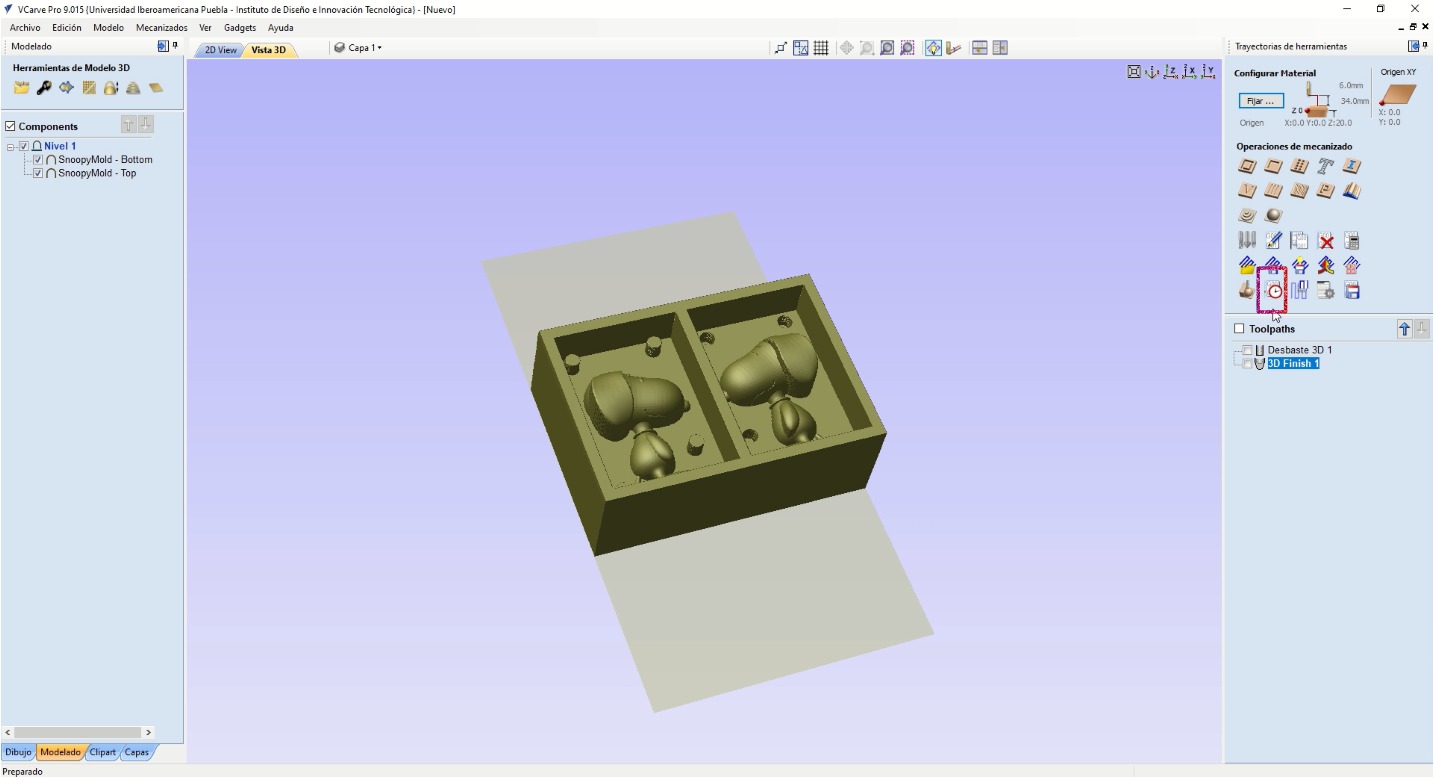Open the V-Carve toolpath operation
The width and height of the screenshot is (1434, 778).
[1247, 190]
